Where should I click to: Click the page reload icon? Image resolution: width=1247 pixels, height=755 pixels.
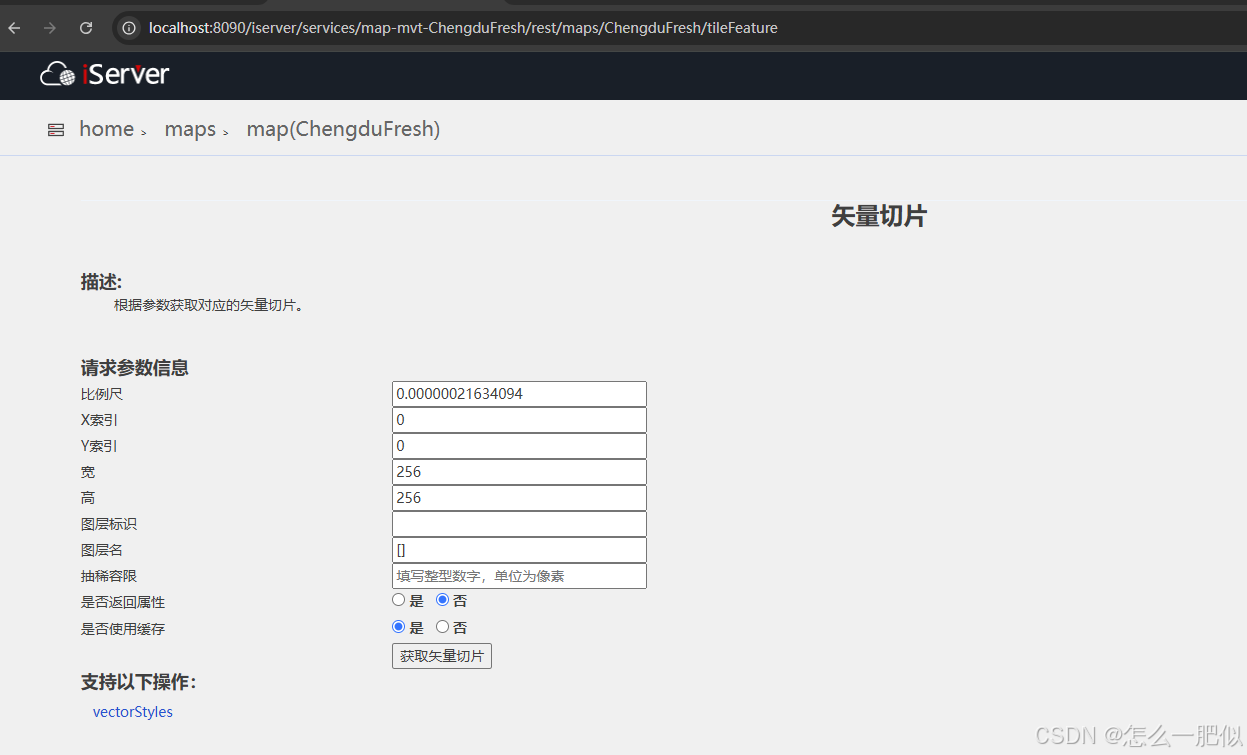85,28
